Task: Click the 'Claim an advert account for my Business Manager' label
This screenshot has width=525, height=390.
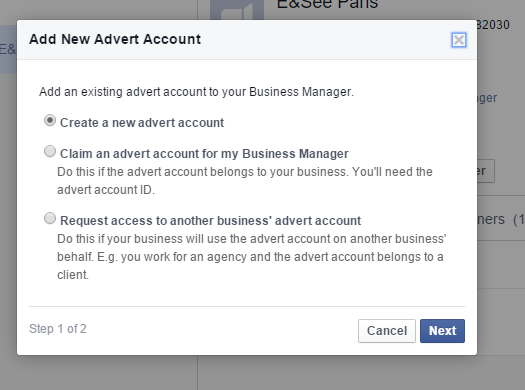Action: pyautogui.click(x=204, y=154)
